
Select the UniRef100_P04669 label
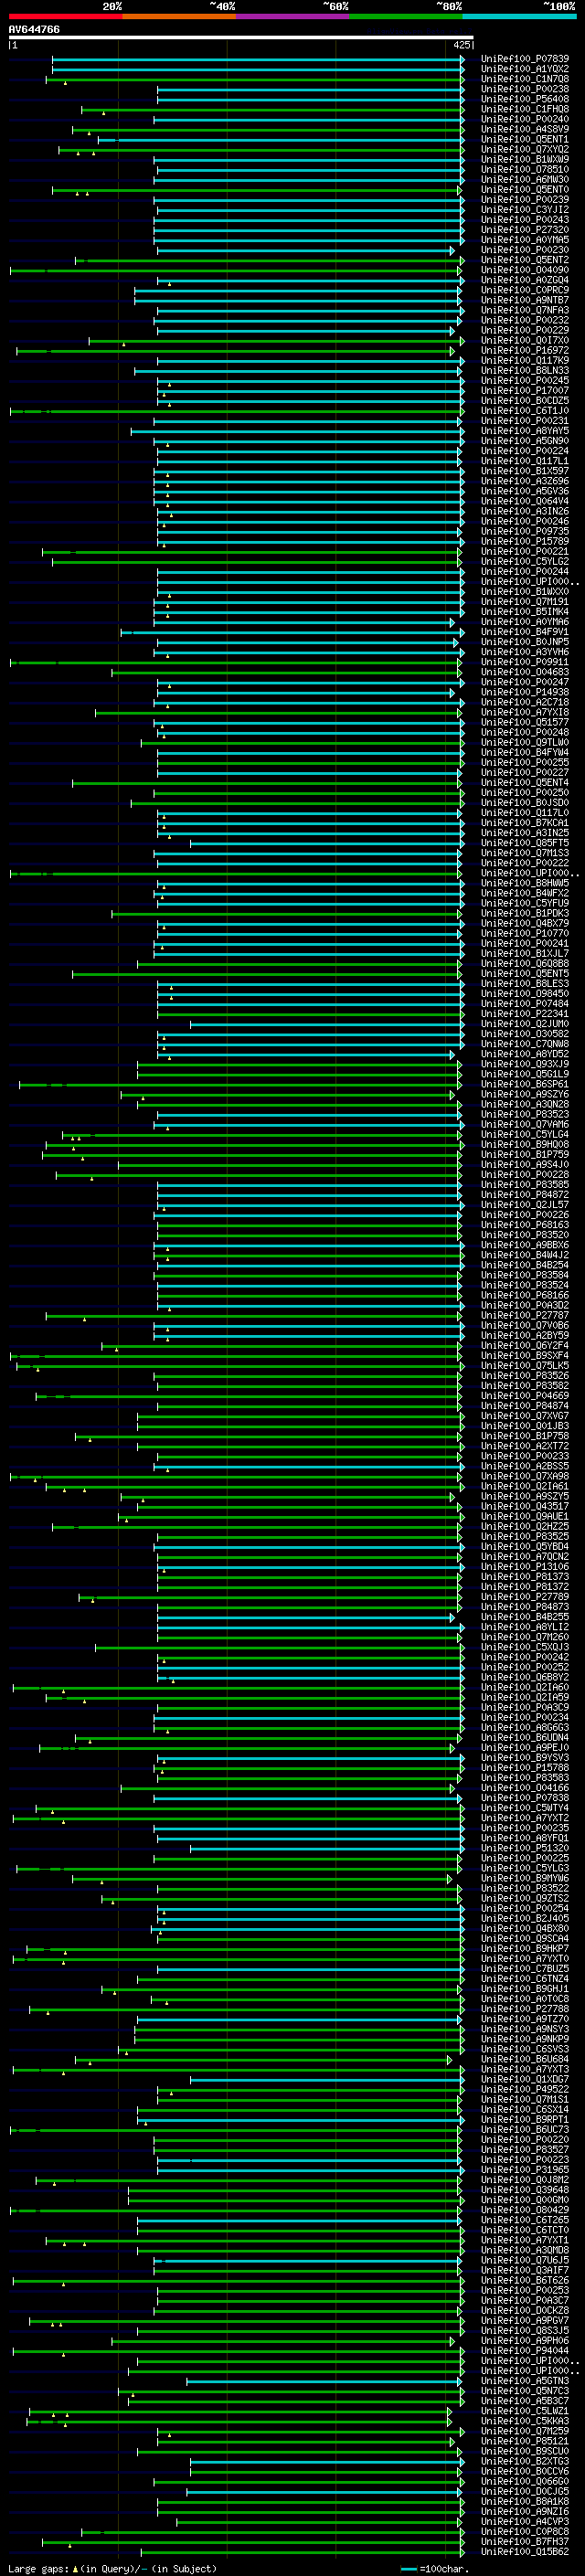tap(525, 1397)
